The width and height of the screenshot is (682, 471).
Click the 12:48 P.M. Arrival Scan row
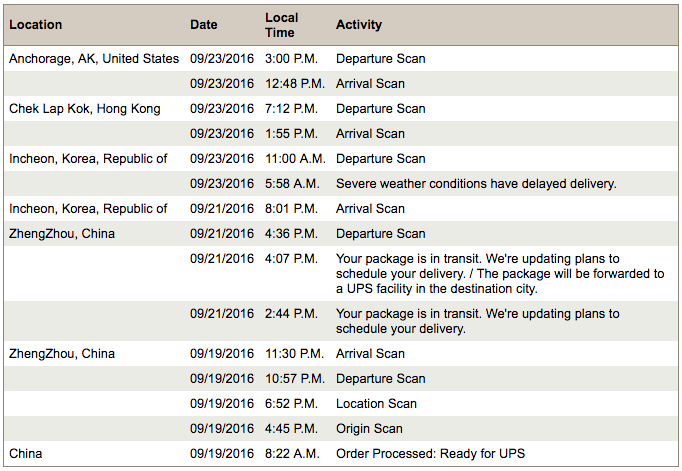(x=370, y=84)
